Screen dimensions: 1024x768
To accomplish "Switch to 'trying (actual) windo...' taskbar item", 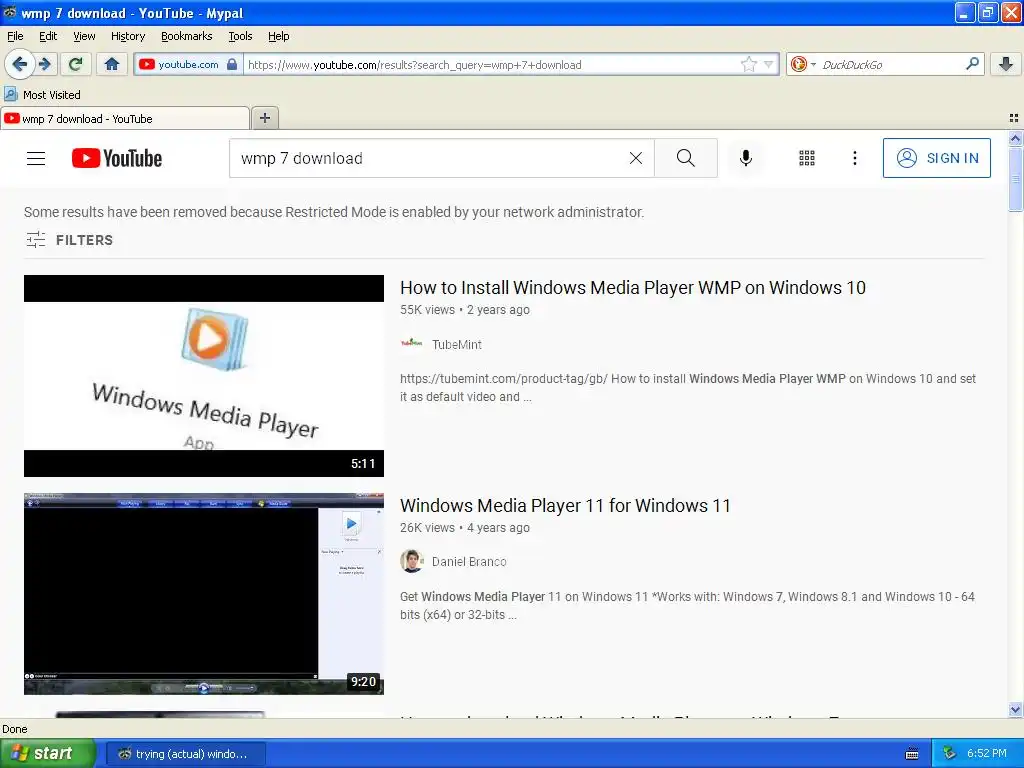I will [x=186, y=754].
